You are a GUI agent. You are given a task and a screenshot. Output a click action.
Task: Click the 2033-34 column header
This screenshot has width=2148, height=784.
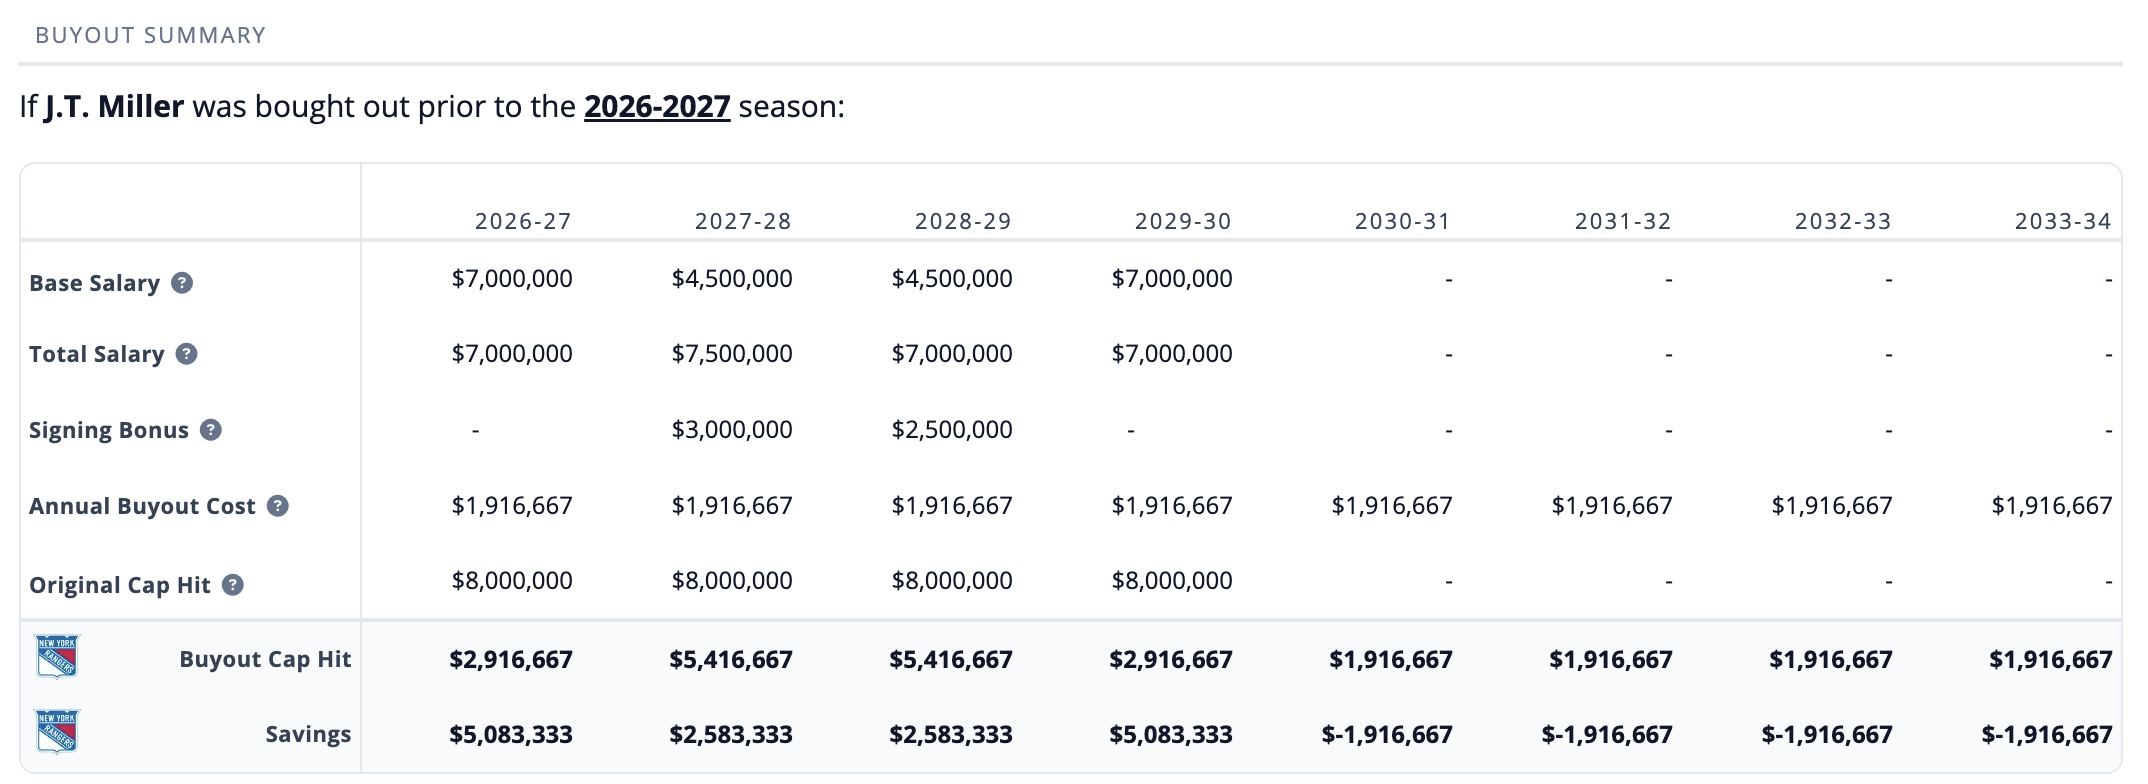pyautogui.click(x=2062, y=221)
